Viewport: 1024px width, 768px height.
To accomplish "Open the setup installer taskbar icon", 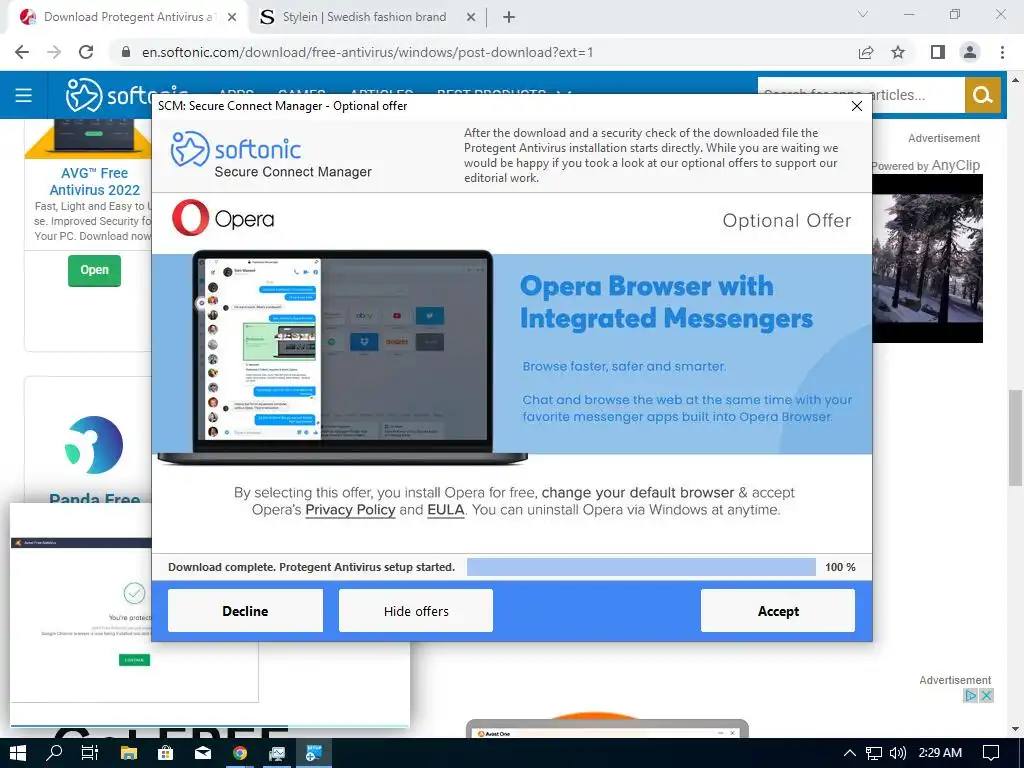I will (x=314, y=753).
